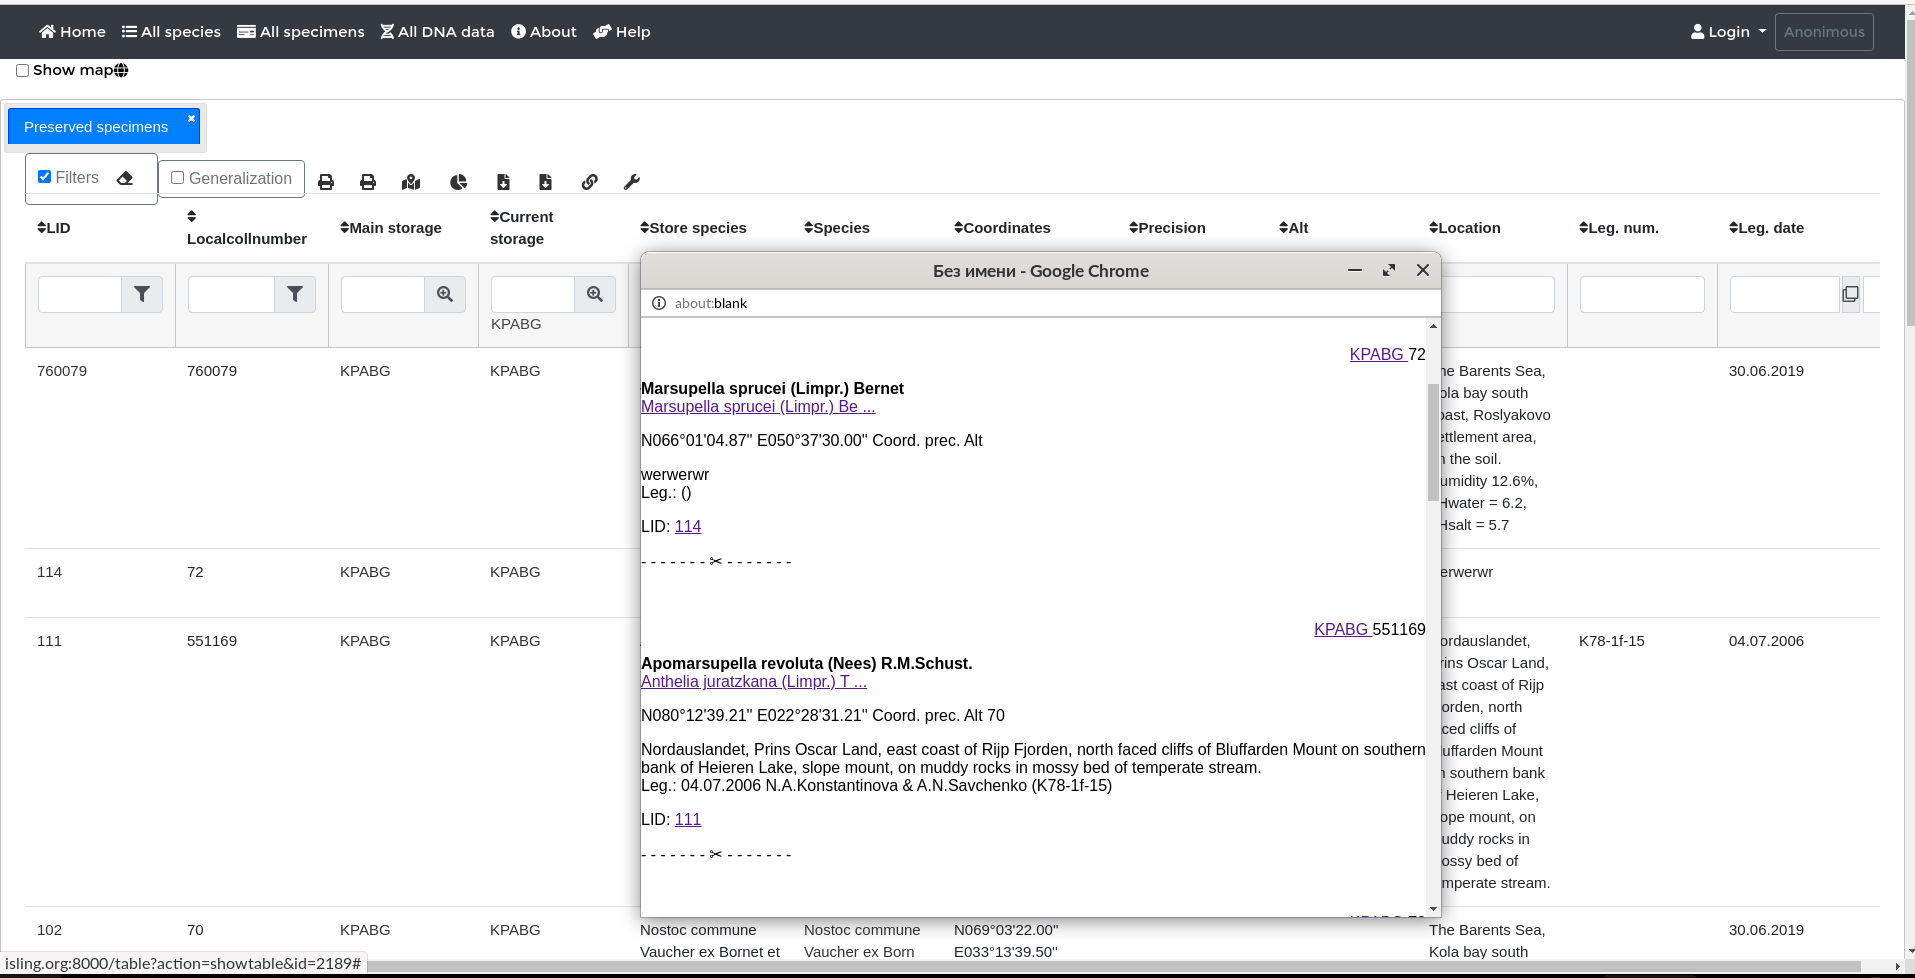The height and width of the screenshot is (978, 1915).
Task: Click the copy icon beside Leg. date field
Action: click(1850, 294)
